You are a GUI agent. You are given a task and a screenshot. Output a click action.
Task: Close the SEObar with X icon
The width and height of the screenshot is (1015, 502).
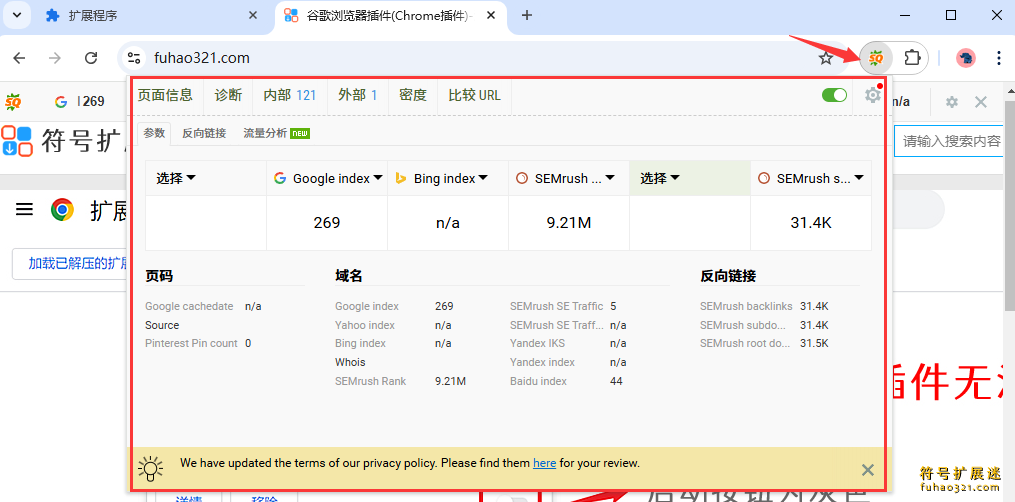pos(981,102)
